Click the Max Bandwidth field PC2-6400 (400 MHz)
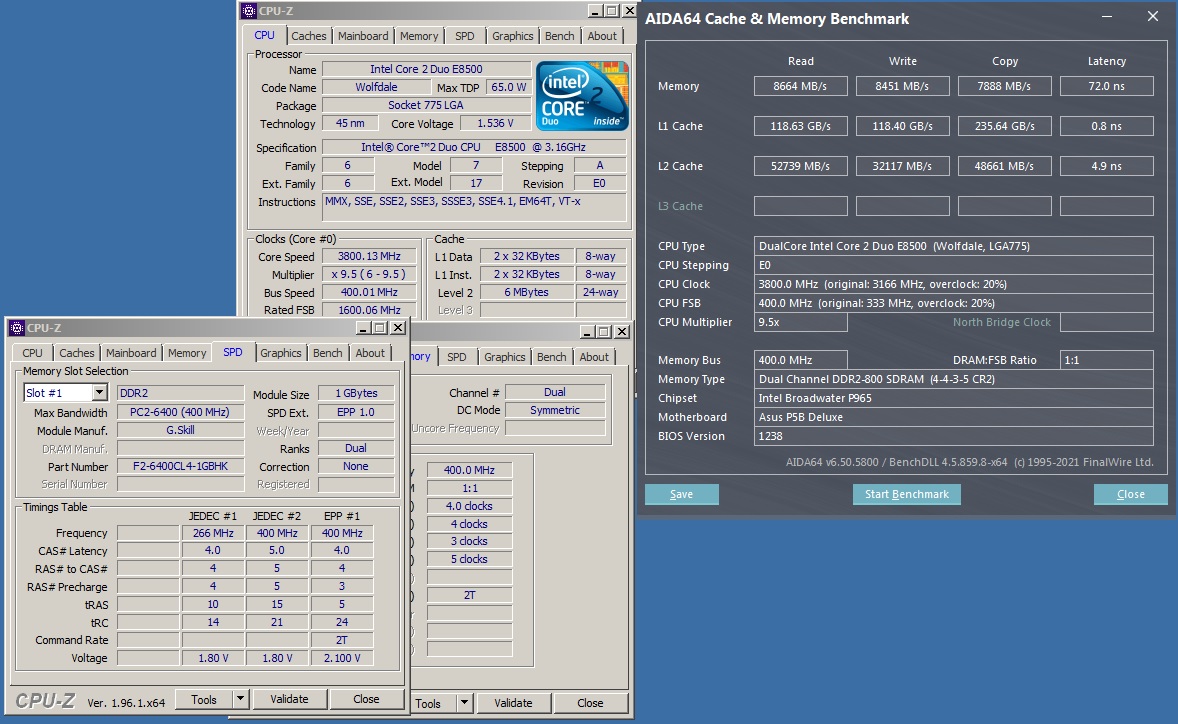1178x724 pixels. coord(180,412)
